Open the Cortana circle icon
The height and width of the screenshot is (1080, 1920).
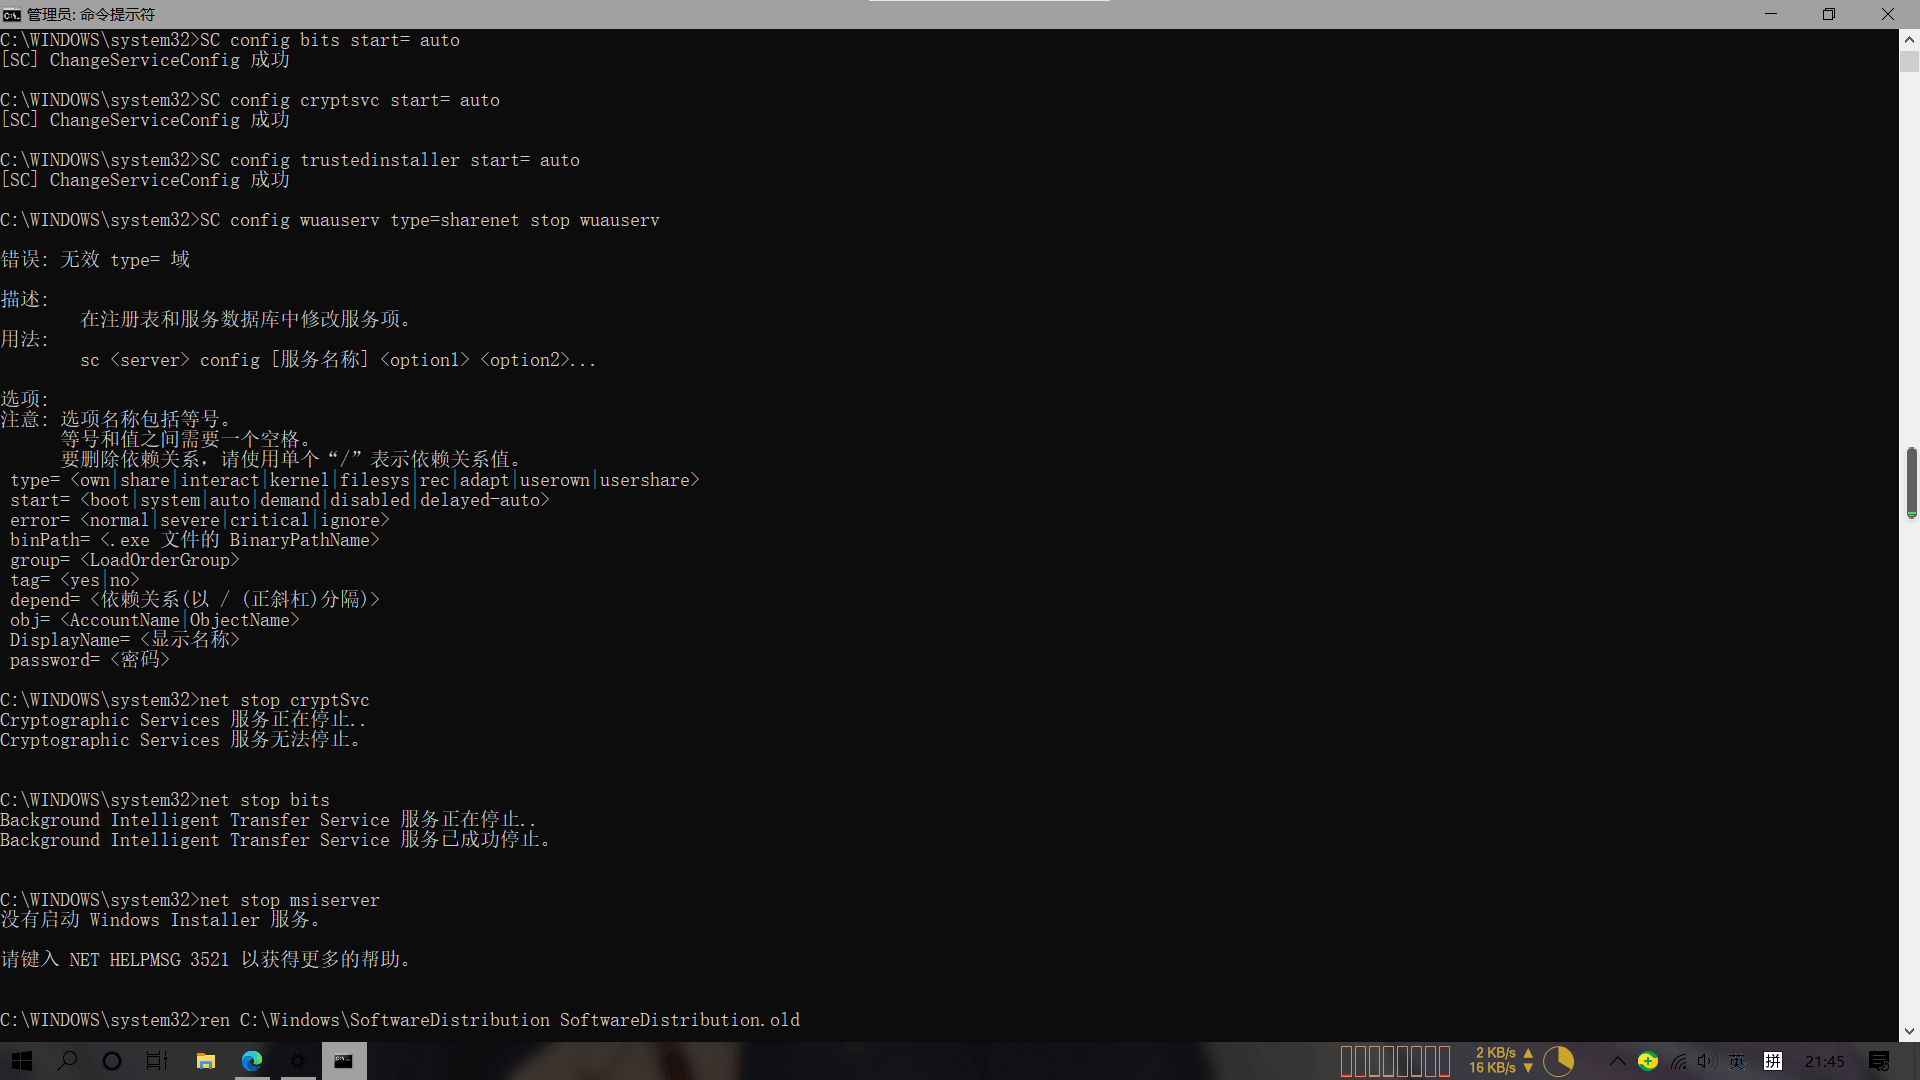coord(112,1061)
